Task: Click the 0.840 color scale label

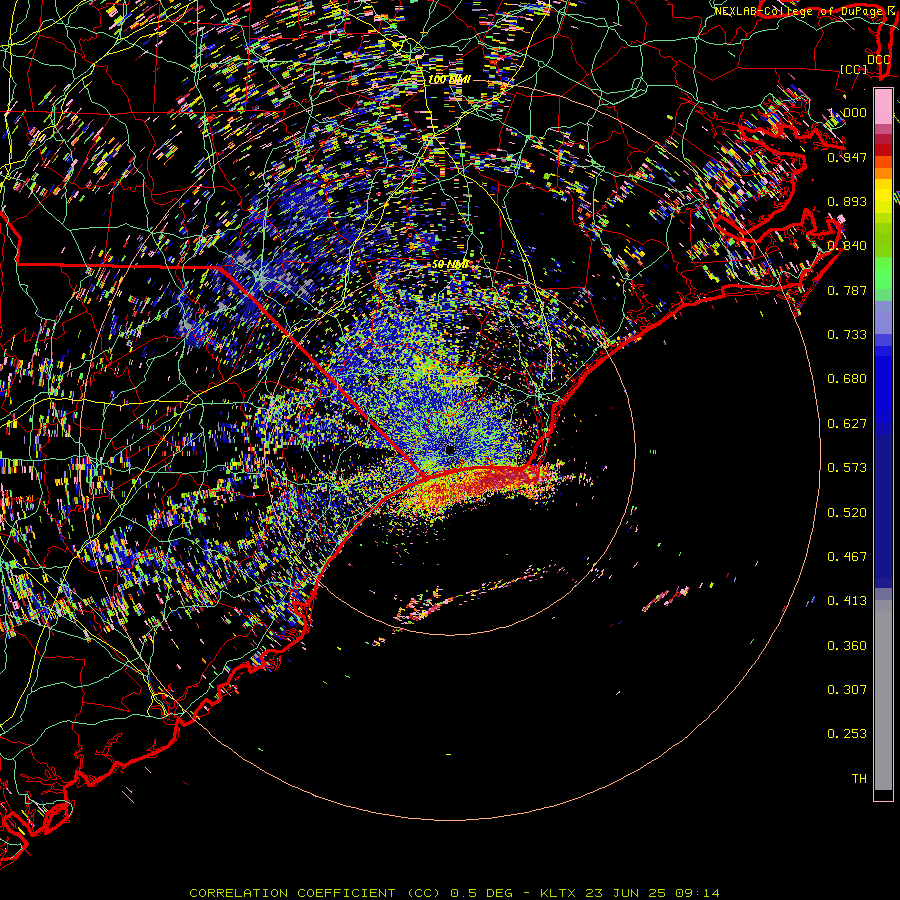Action: [x=847, y=246]
